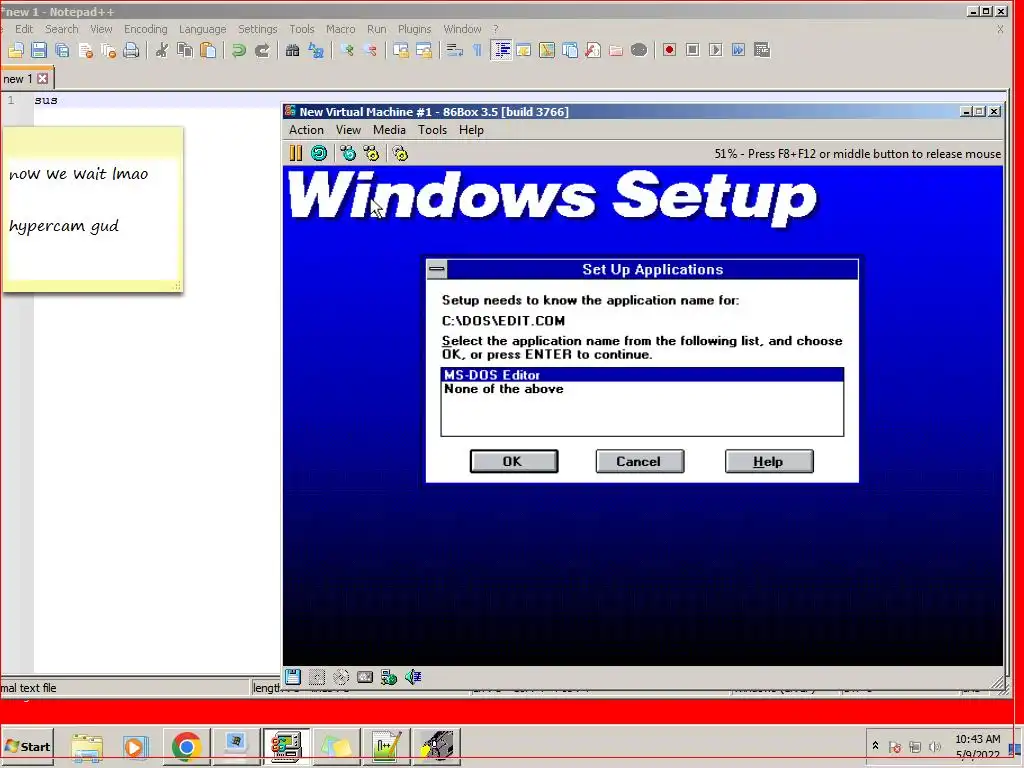Click Notepad++ Zoom In toolbar icon
1024x768 pixels.
coord(347,50)
